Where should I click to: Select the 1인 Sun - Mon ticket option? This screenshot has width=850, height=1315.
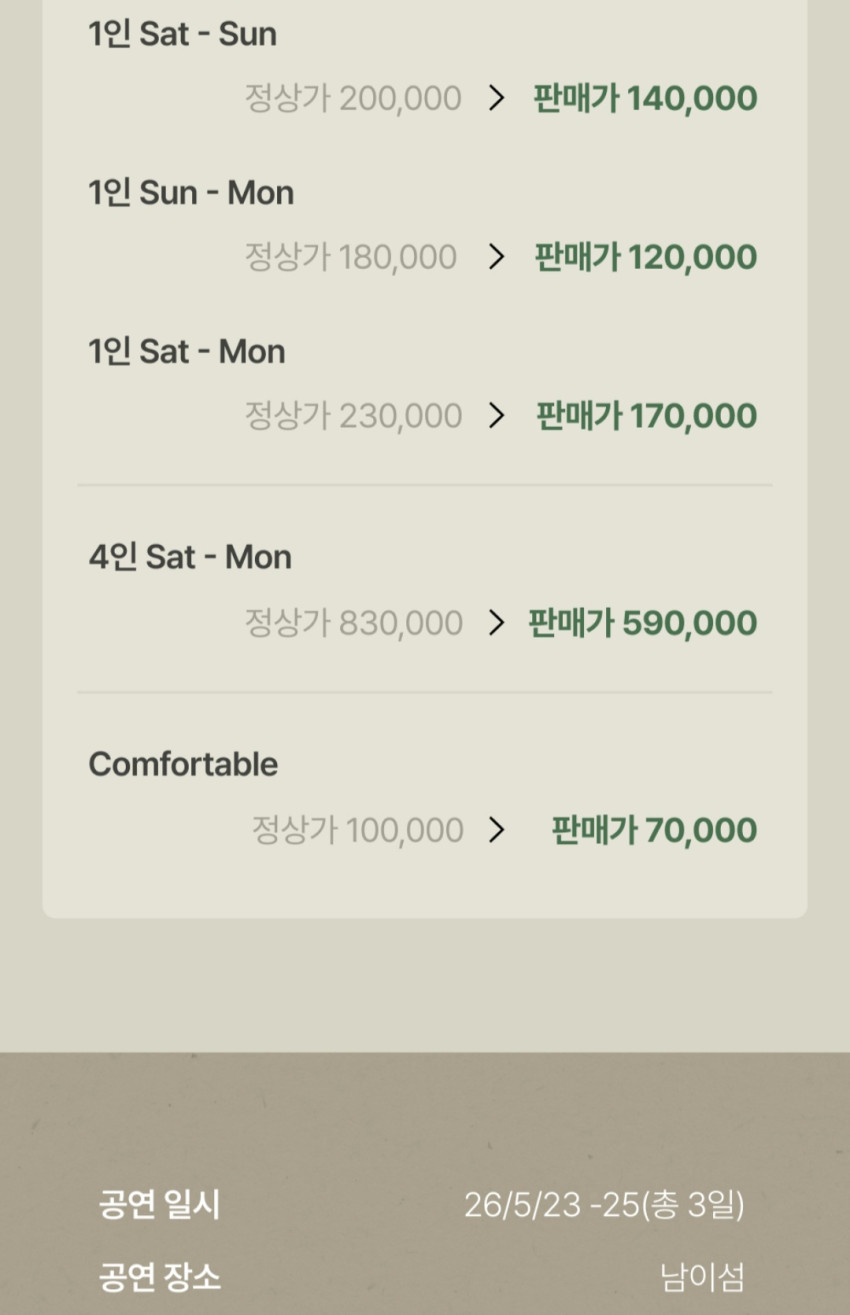191,192
